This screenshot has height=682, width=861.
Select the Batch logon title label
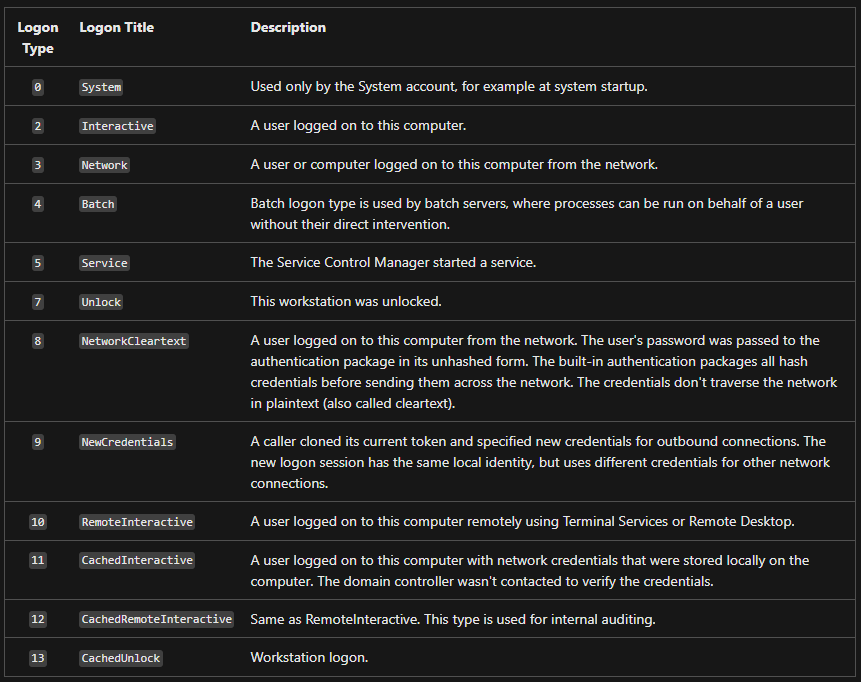[98, 204]
